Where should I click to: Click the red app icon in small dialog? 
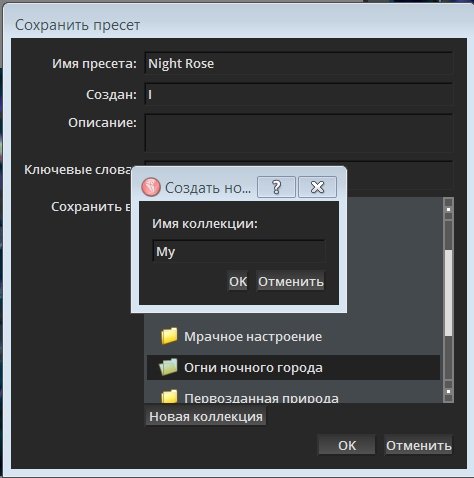(x=151, y=187)
